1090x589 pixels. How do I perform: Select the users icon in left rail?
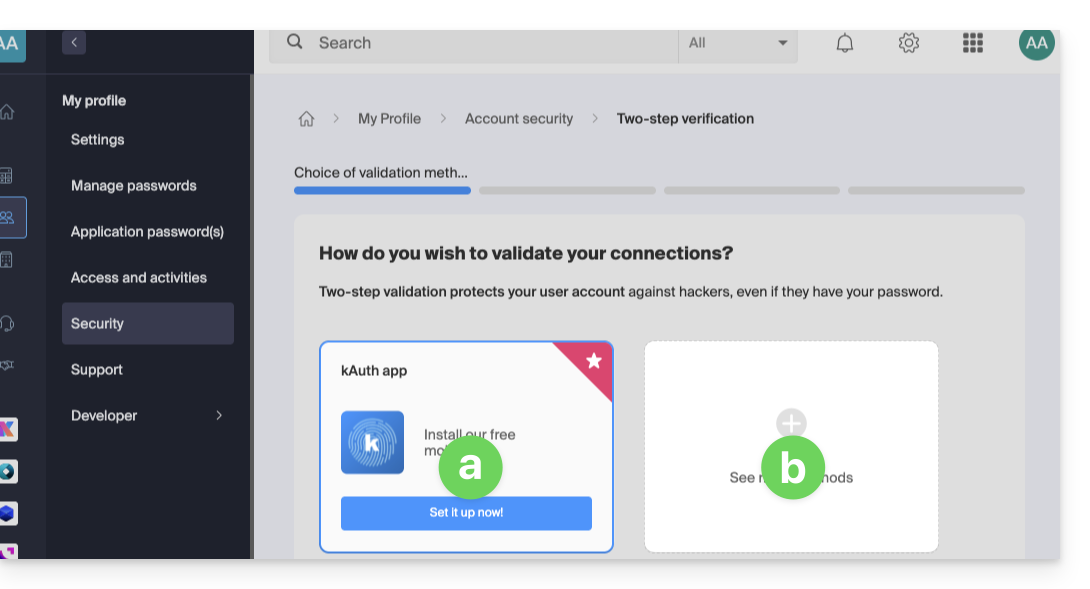pos(10,217)
